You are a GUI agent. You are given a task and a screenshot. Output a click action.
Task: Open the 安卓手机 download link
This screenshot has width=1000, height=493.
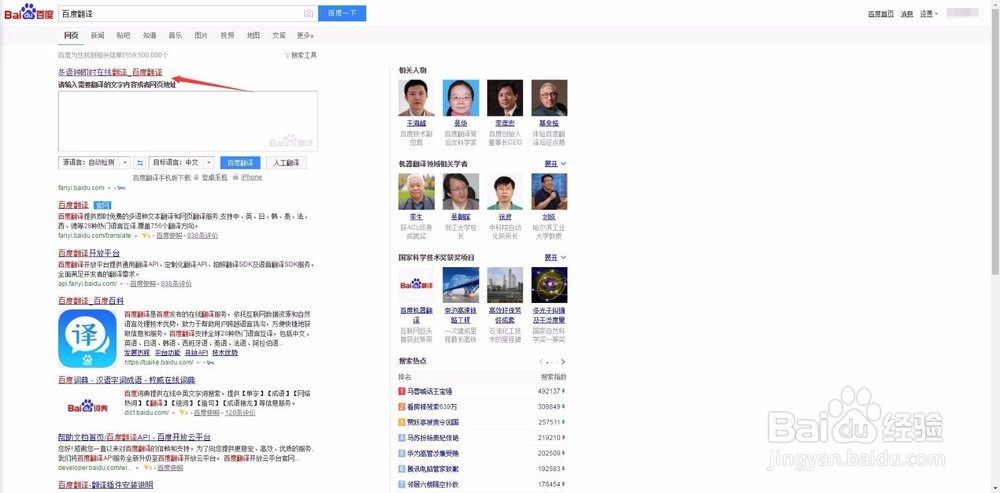point(214,177)
